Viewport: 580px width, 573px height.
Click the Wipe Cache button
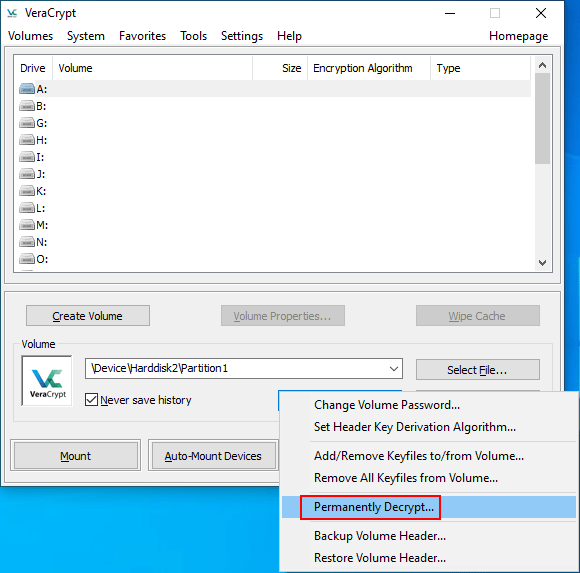coord(478,316)
